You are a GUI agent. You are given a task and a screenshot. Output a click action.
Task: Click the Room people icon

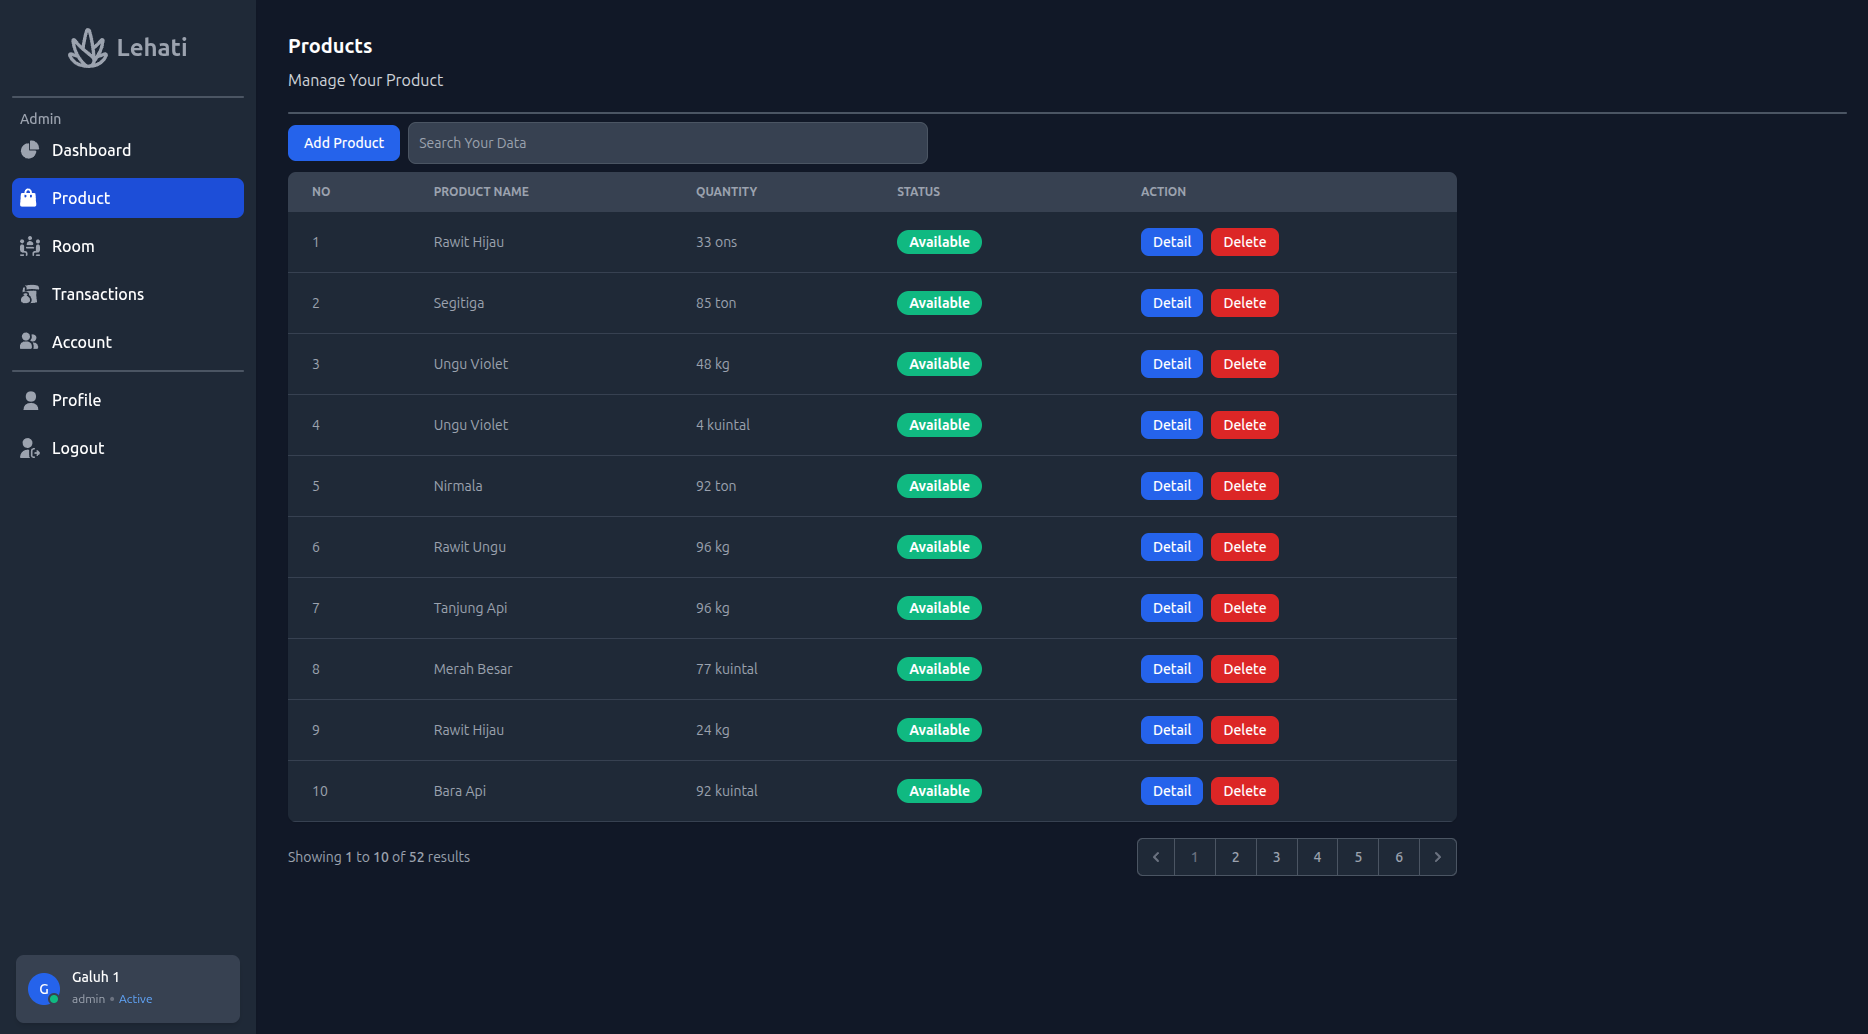30,246
